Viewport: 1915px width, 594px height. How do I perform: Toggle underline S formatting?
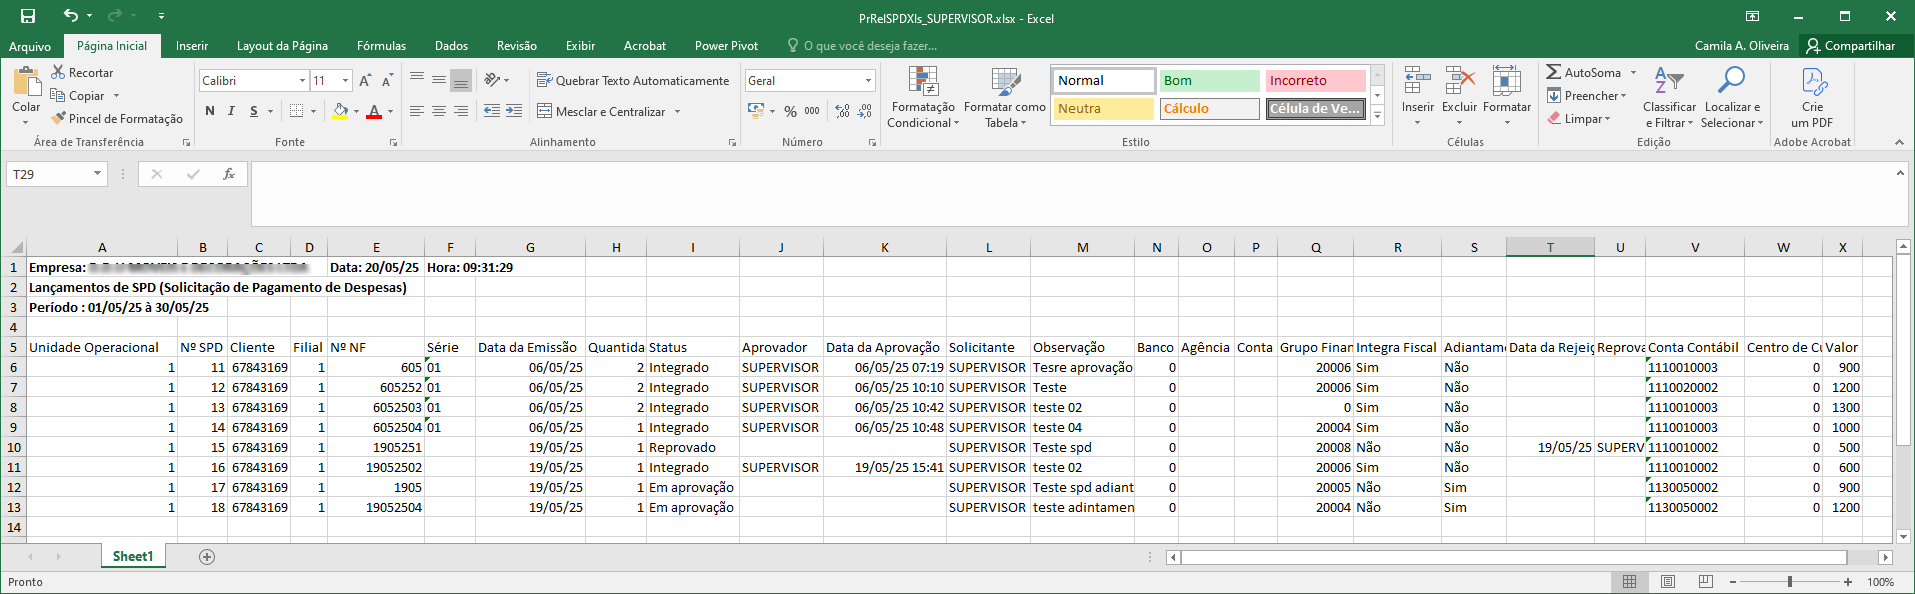tap(254, 111)
